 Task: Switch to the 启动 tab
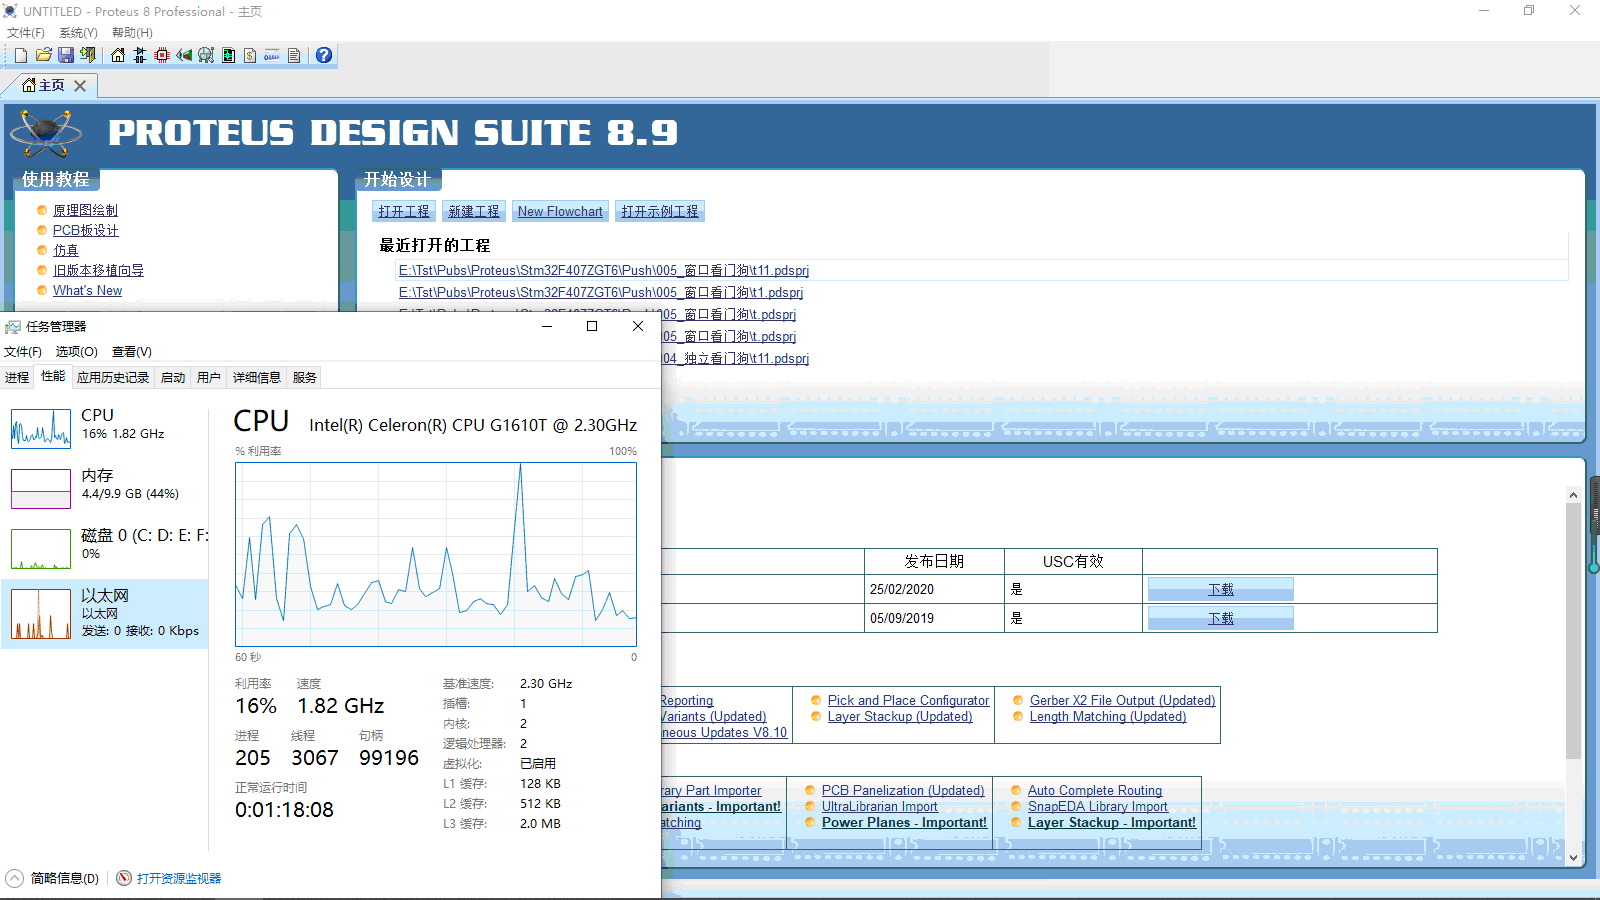click(173, 378)
